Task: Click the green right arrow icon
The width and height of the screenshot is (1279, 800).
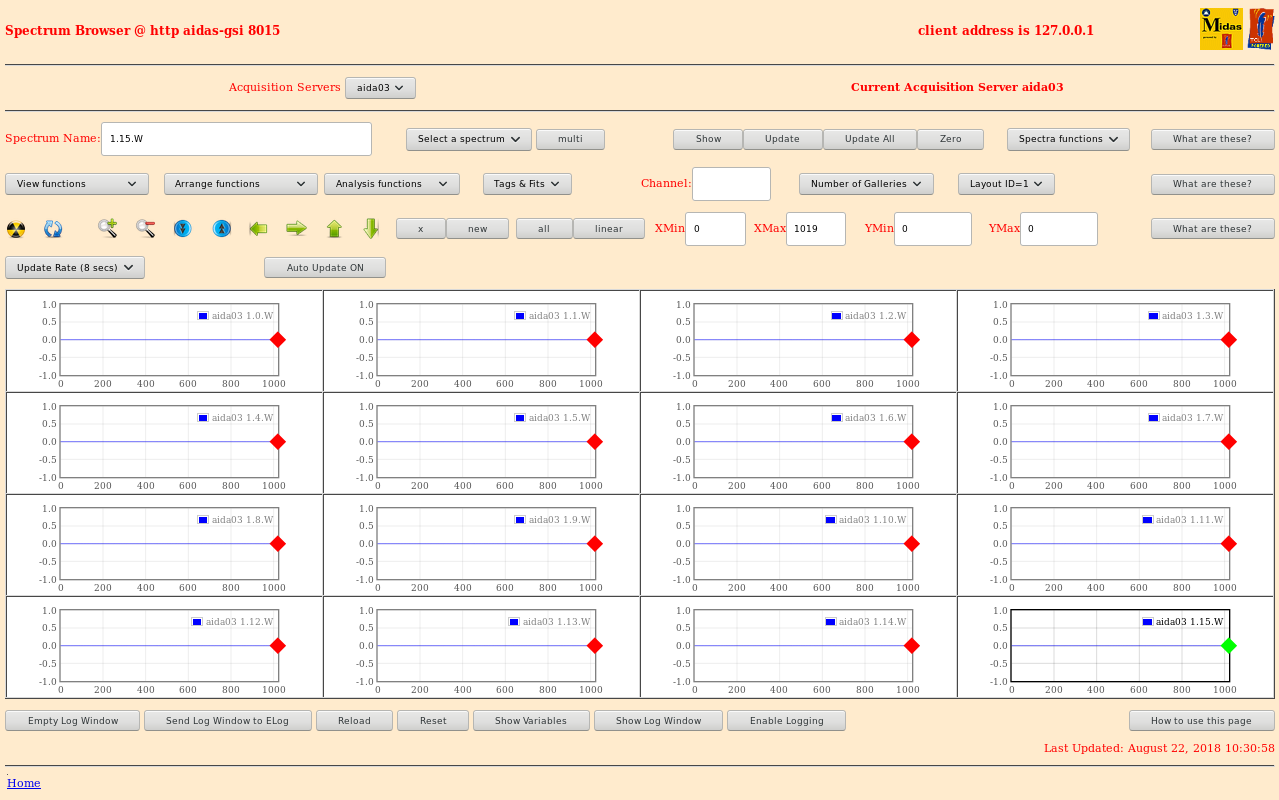Action: click(296, 229)
